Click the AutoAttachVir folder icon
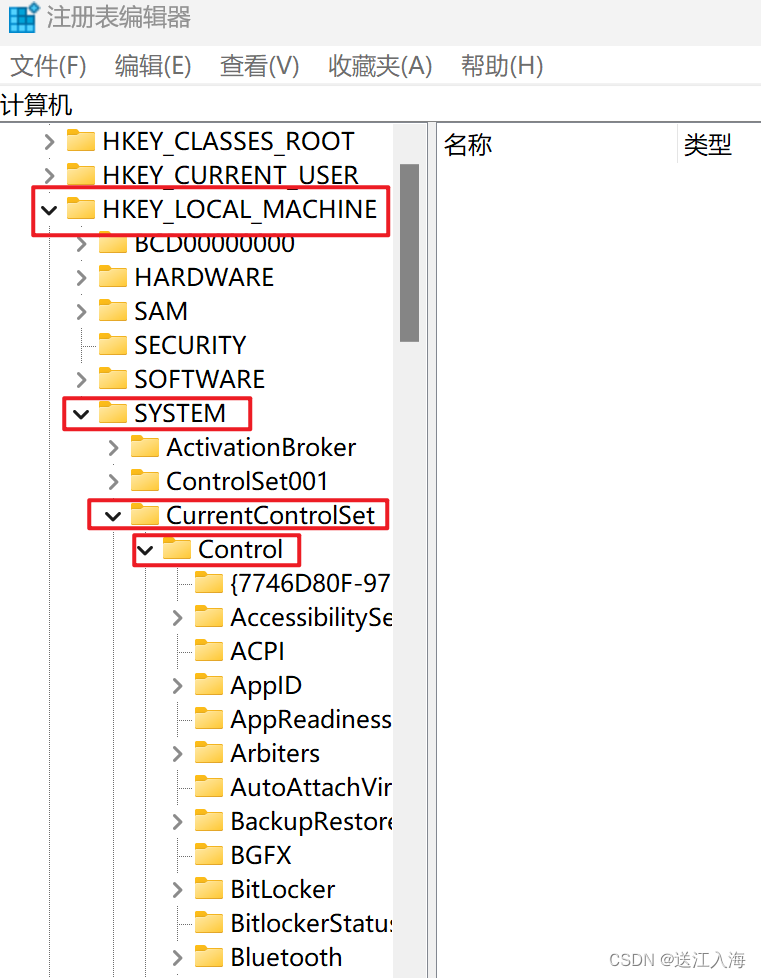Screen dimensions: 761x978 (209, 787)
